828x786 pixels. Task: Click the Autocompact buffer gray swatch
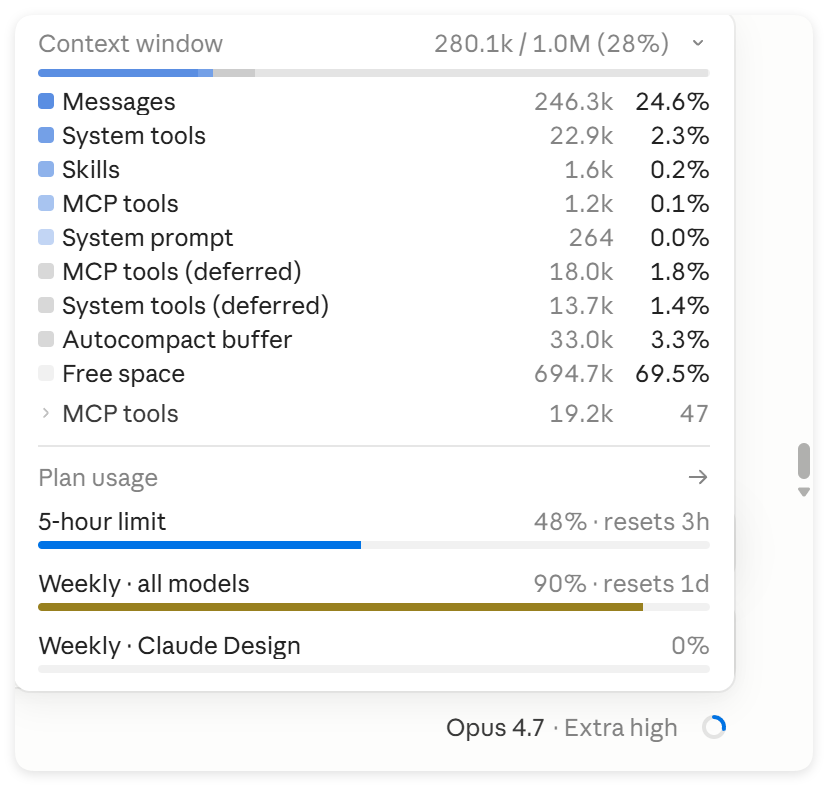tap(46, 339)
